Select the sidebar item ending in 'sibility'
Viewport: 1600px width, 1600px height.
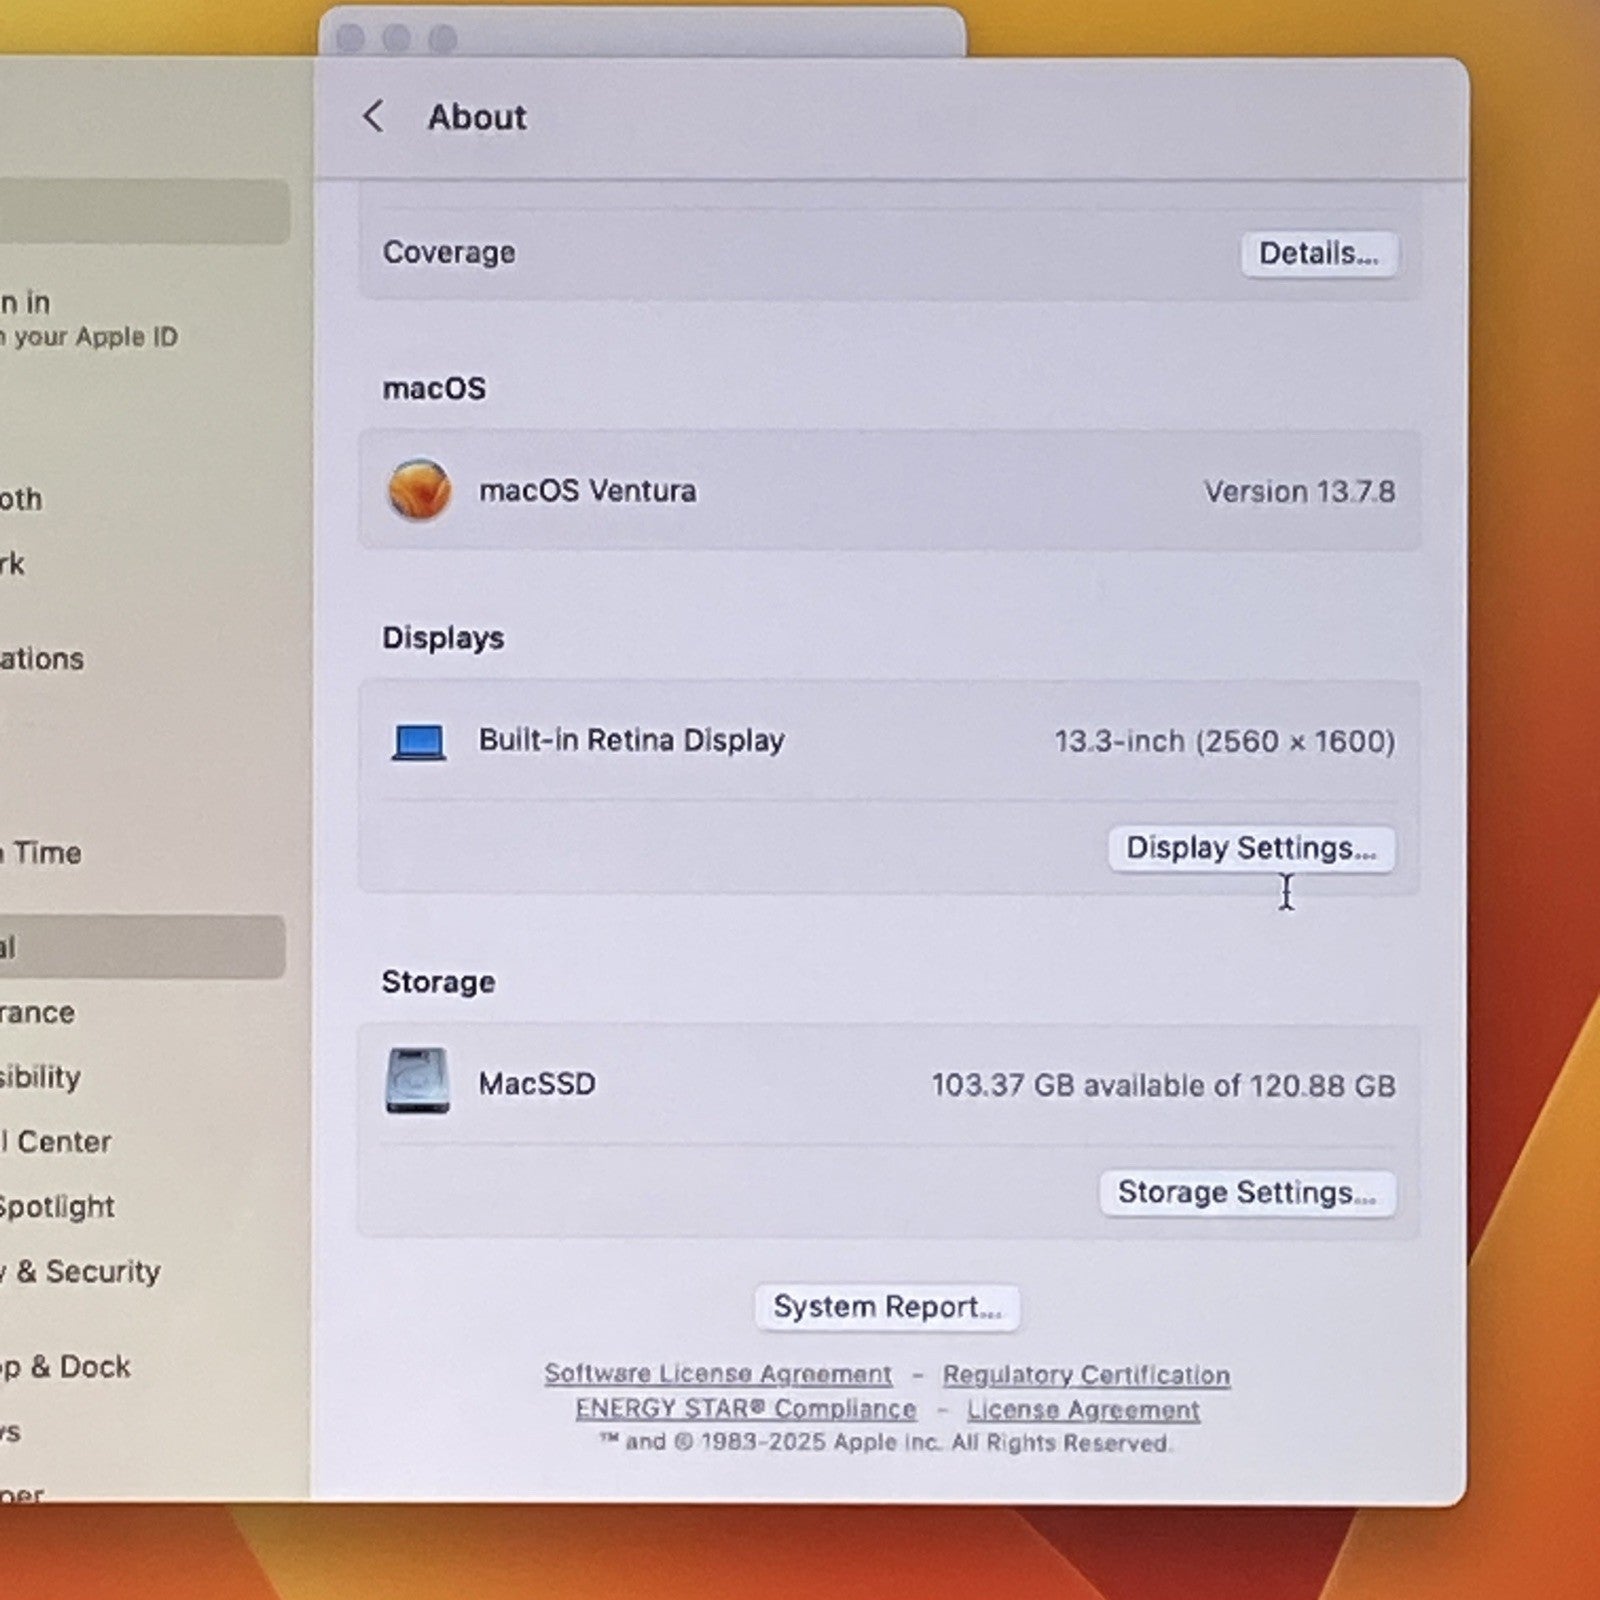(40, 1076)
